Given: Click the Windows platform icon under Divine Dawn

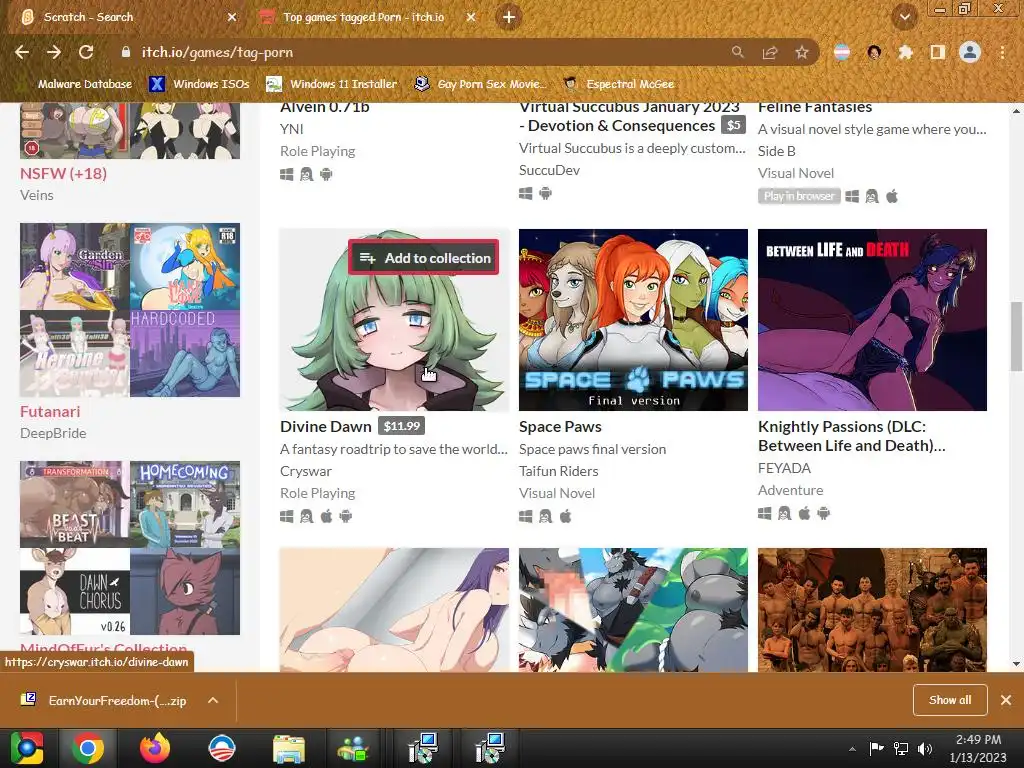Looking at the screenshot, I should (x=287, y=517).
